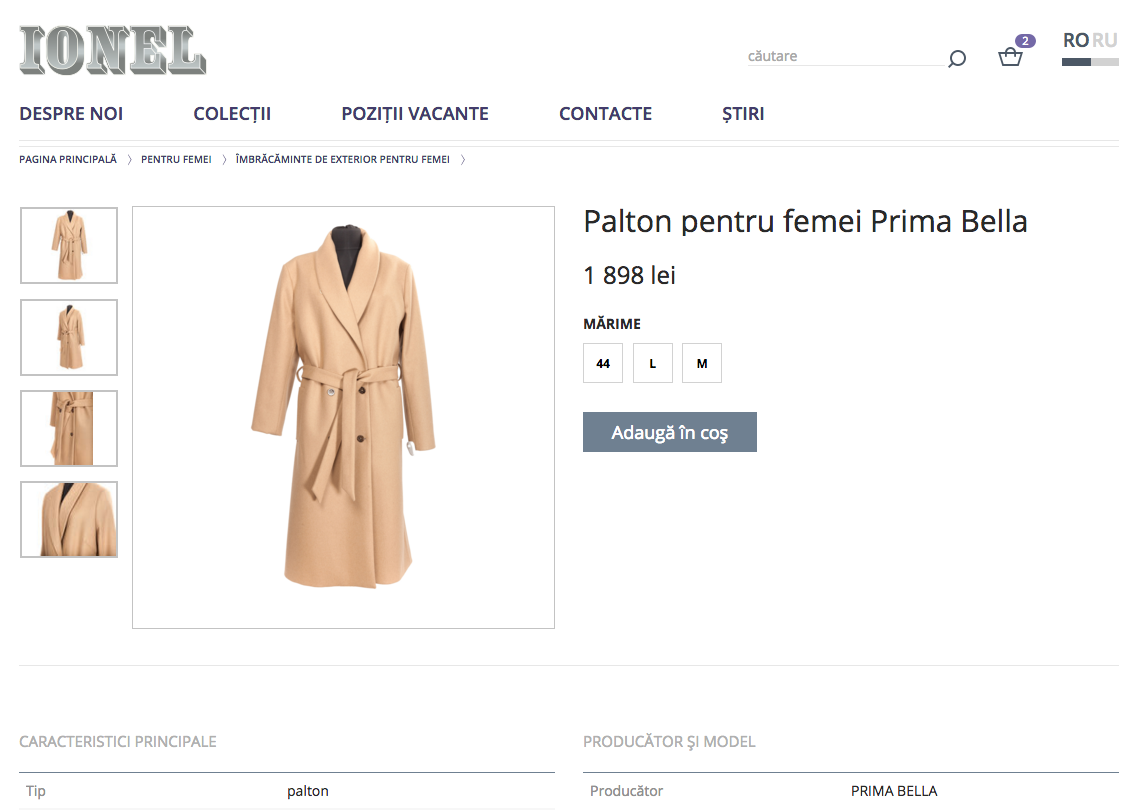Image resolution: width=1142 pixels, height=810 pixels.
Task: Click the căutare search field
Action: [x=845, y=57]
